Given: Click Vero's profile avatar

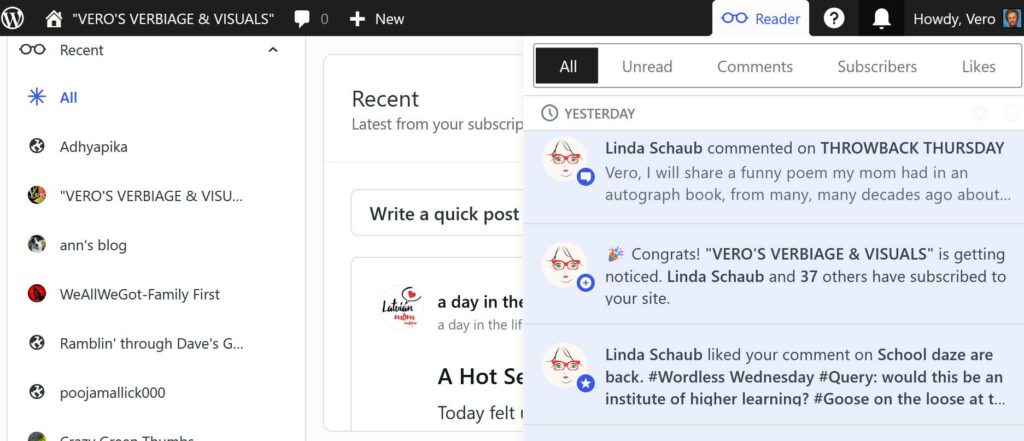Looking at the screenshot, I should (x=1012, y=18).
